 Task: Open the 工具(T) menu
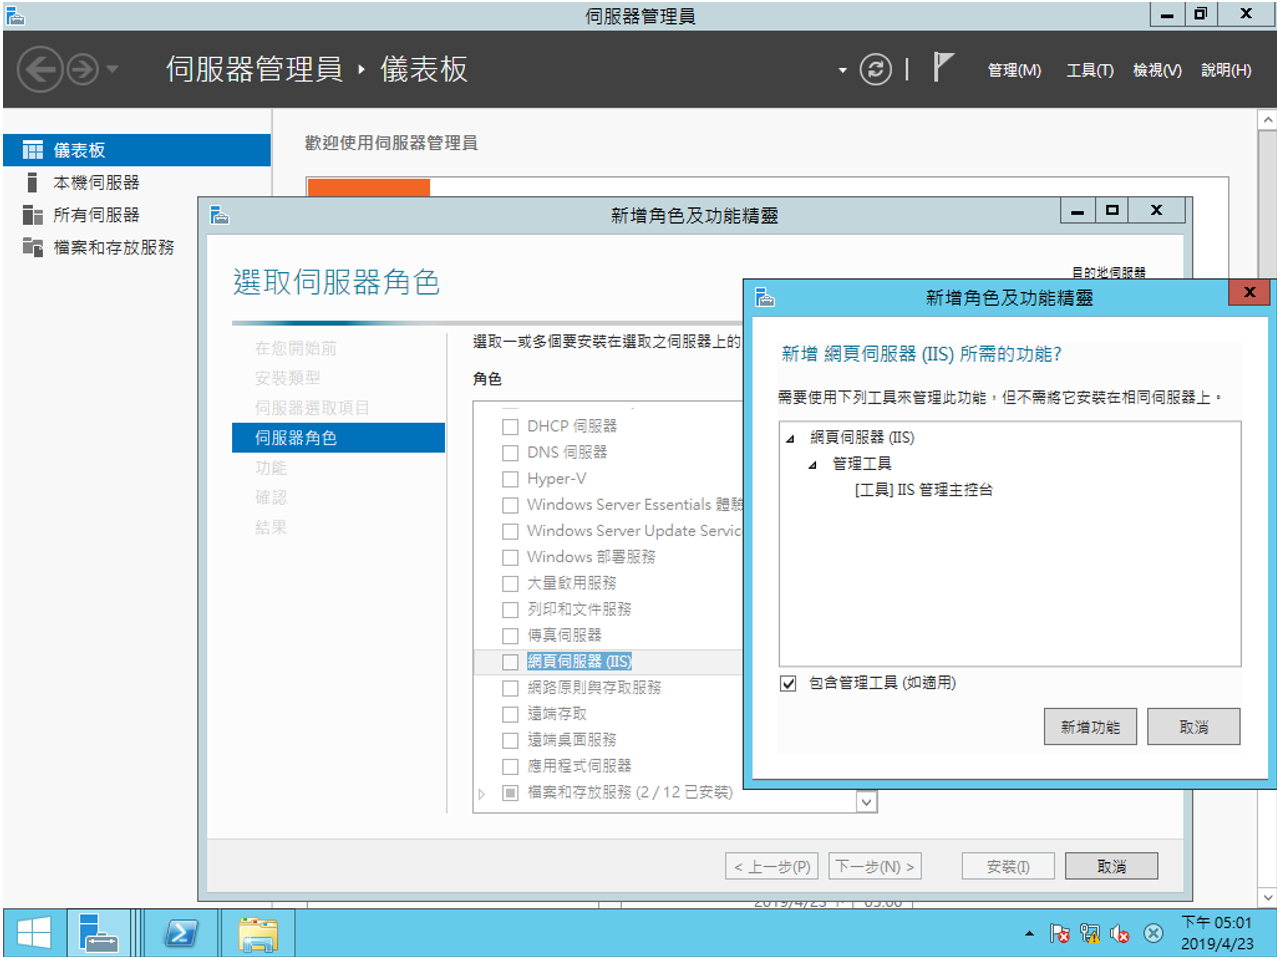pos(1089,70)
